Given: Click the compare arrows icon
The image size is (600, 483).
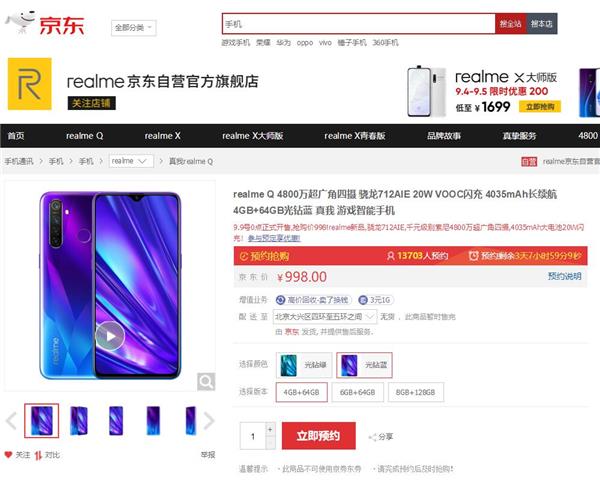Looking at the screenshot, I should (x=38, y=455).
